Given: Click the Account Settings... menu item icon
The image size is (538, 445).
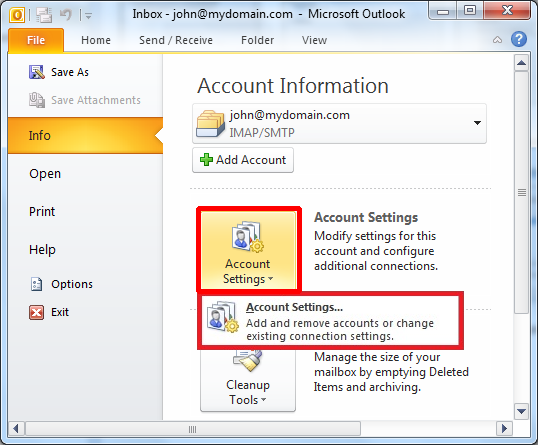Looking at the screenshot, I should click(223, 316).
